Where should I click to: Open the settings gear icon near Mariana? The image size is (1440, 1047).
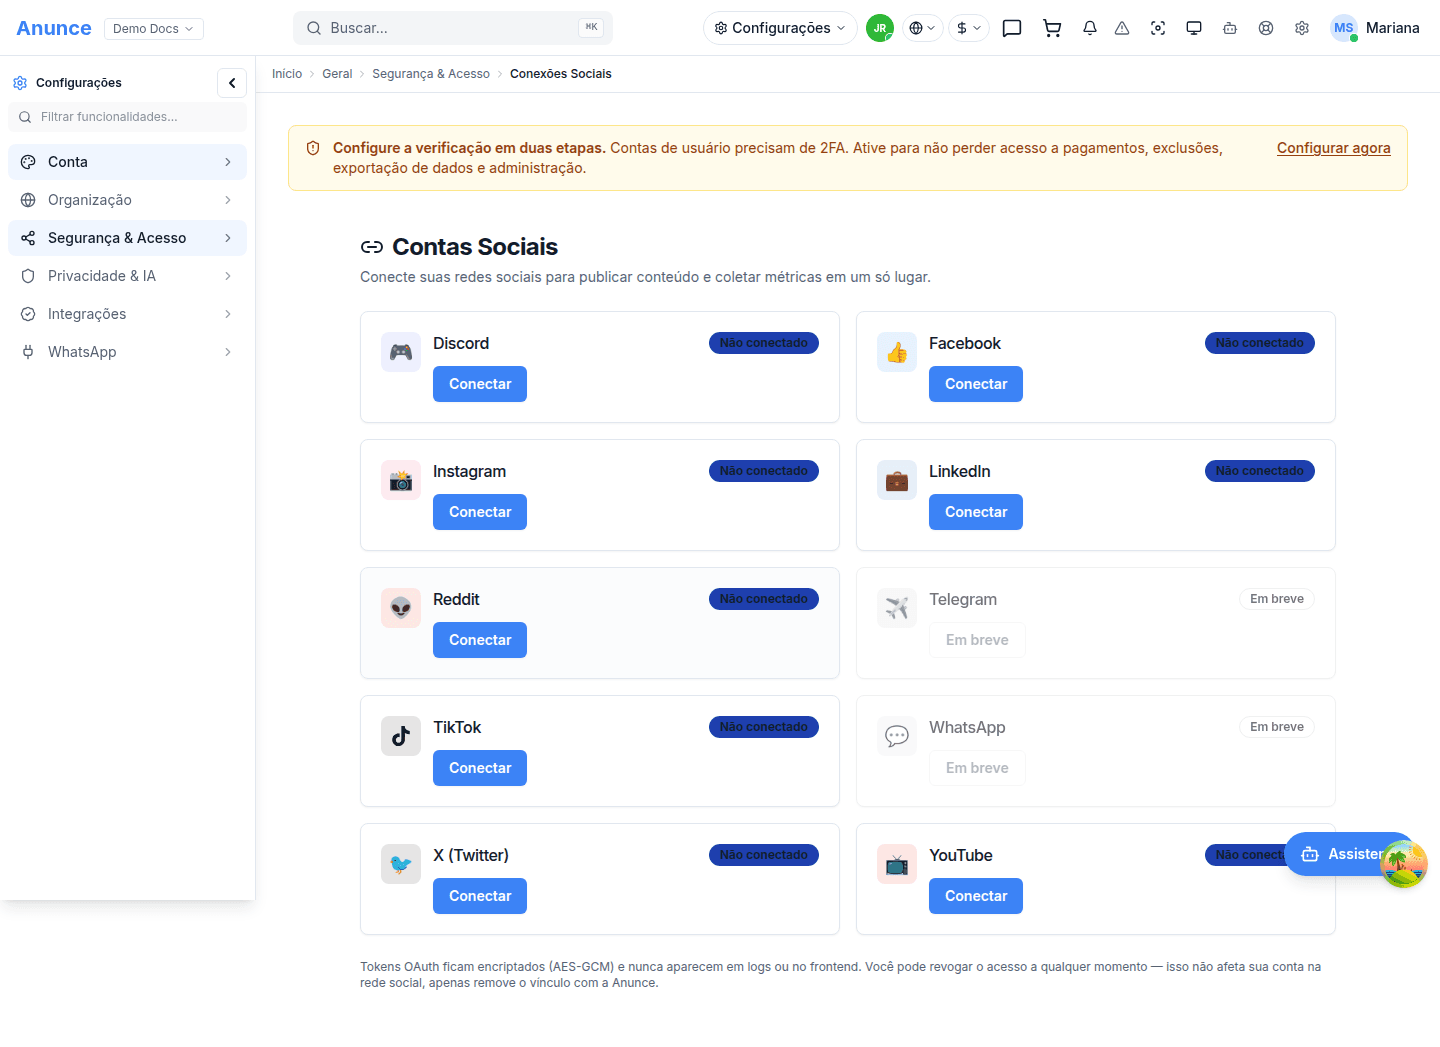pyautogui.click(x=1302, y=28)
